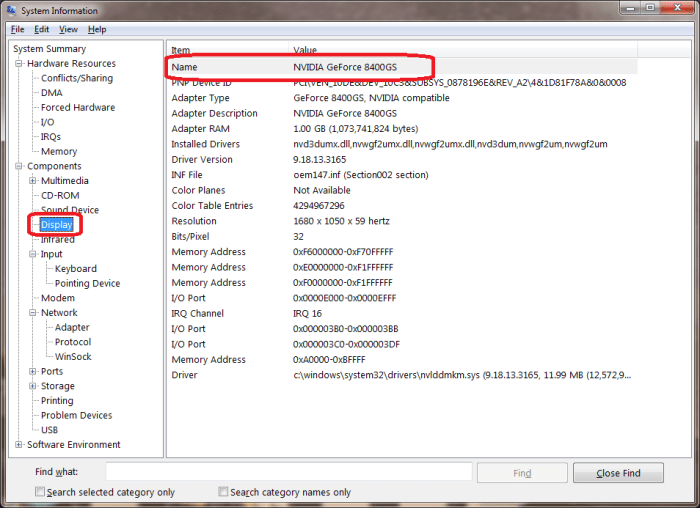Click the Find button

point(522,473)
